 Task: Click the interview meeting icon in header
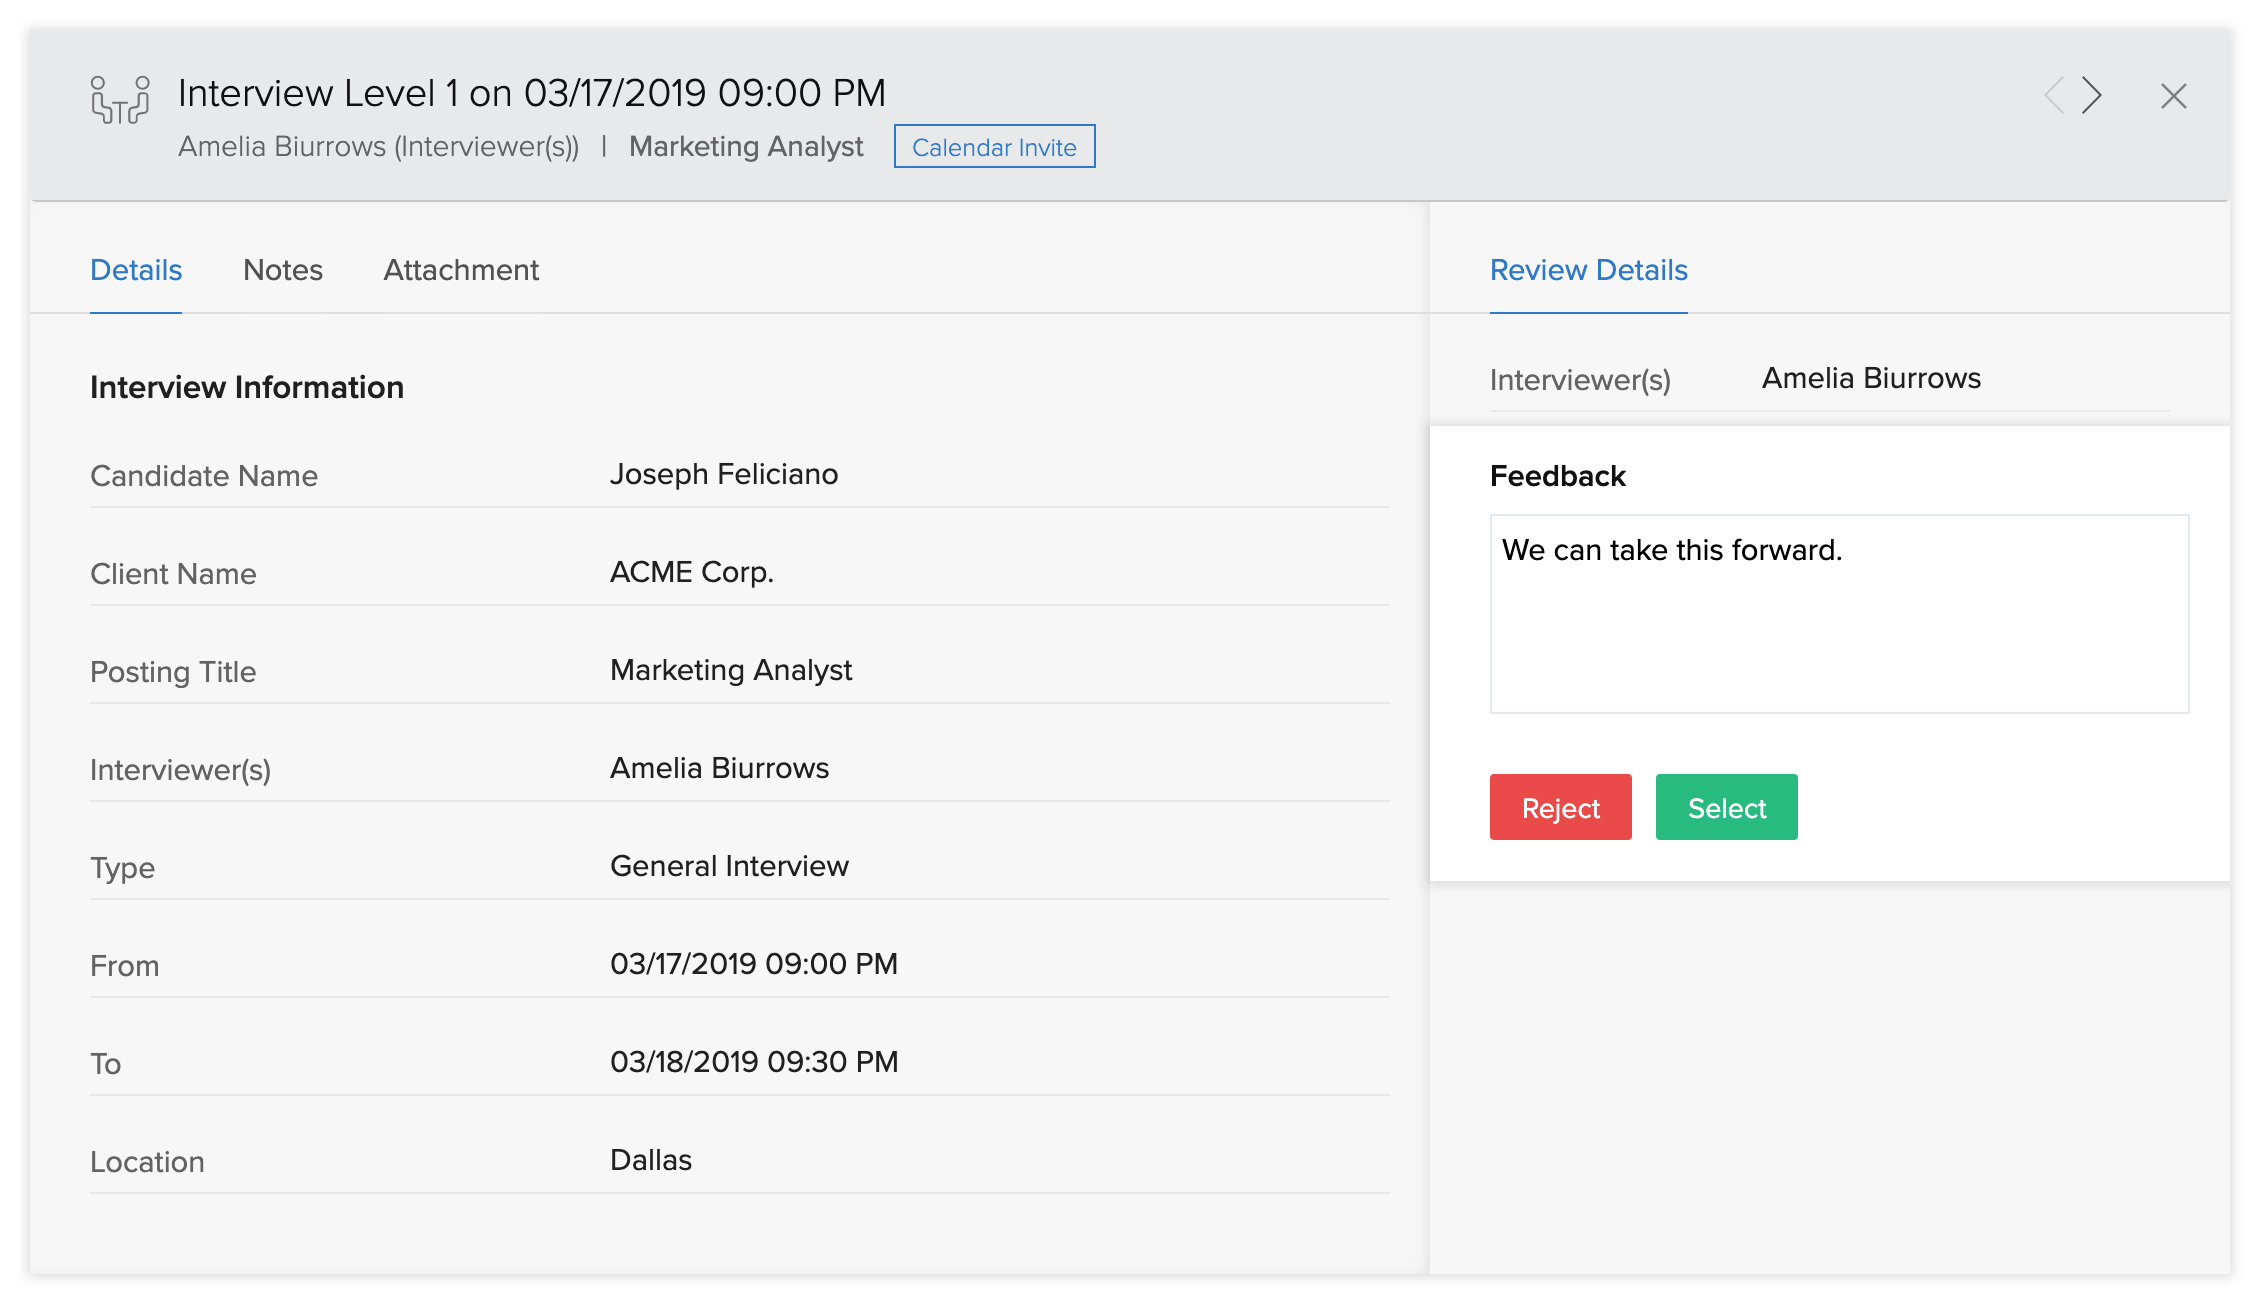pos(120,100)
